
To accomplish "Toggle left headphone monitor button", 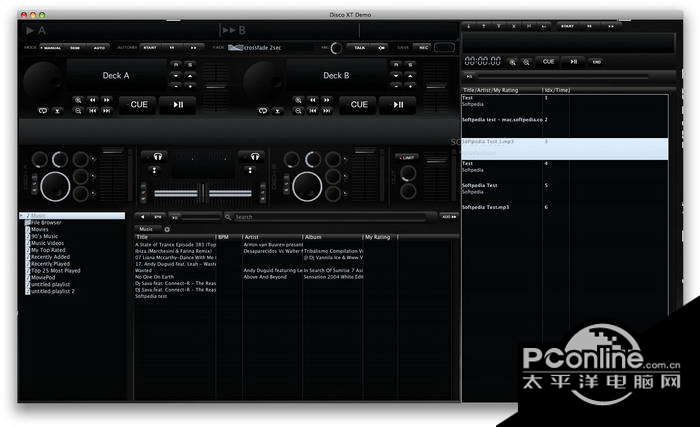I will click(x=155, y=156).
